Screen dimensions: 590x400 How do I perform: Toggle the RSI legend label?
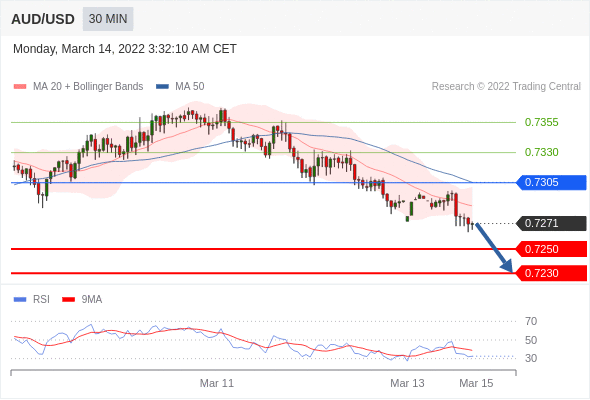[41, 300]
